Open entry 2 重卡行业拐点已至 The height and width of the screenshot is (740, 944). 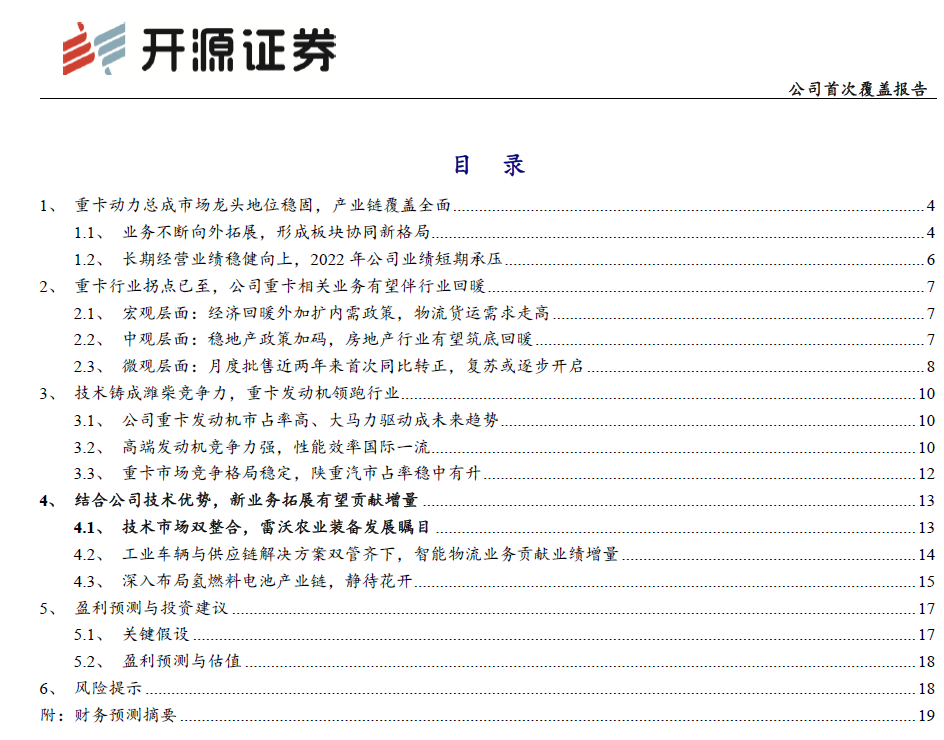point(487,285)
